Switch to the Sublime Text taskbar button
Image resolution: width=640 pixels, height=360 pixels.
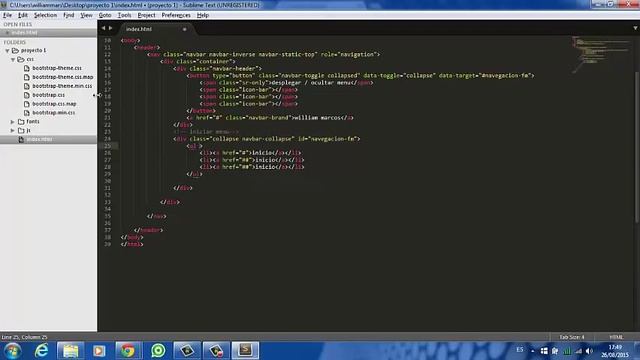(x=245, y=351)
